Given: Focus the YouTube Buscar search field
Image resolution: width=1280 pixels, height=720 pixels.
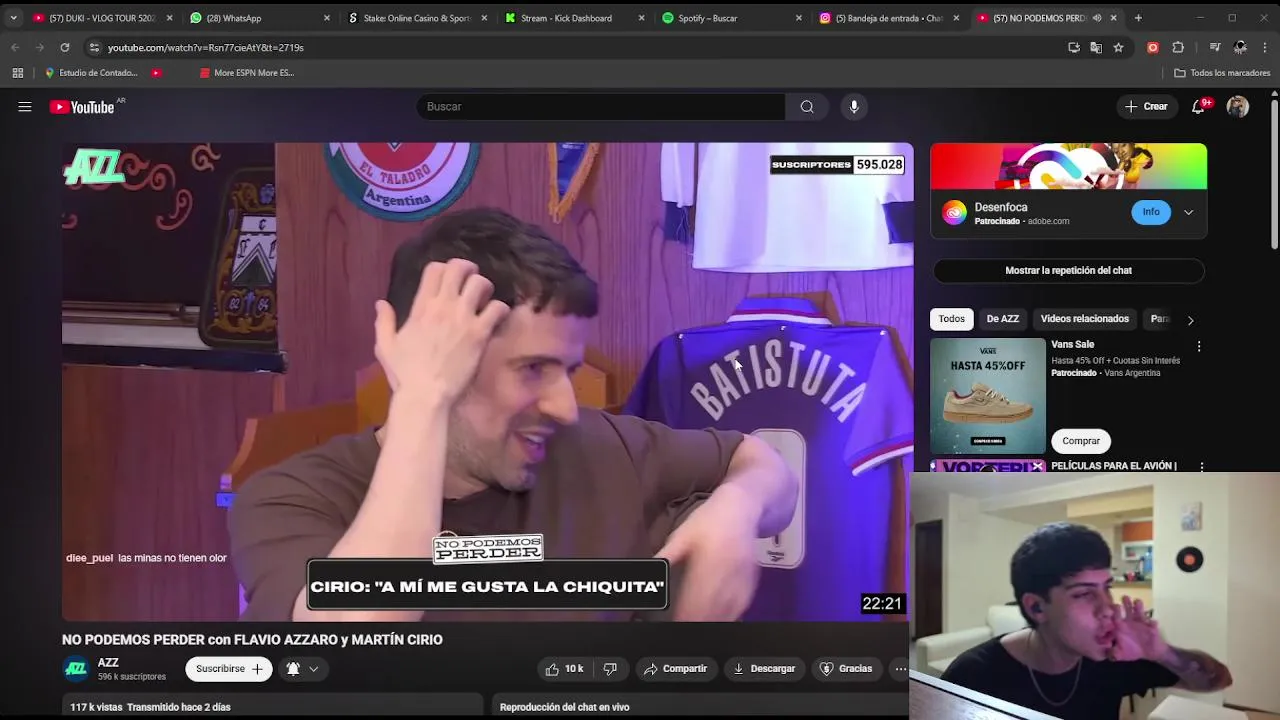Looking at the screenshot, I should pyautogui.click(x=600, y=107).
